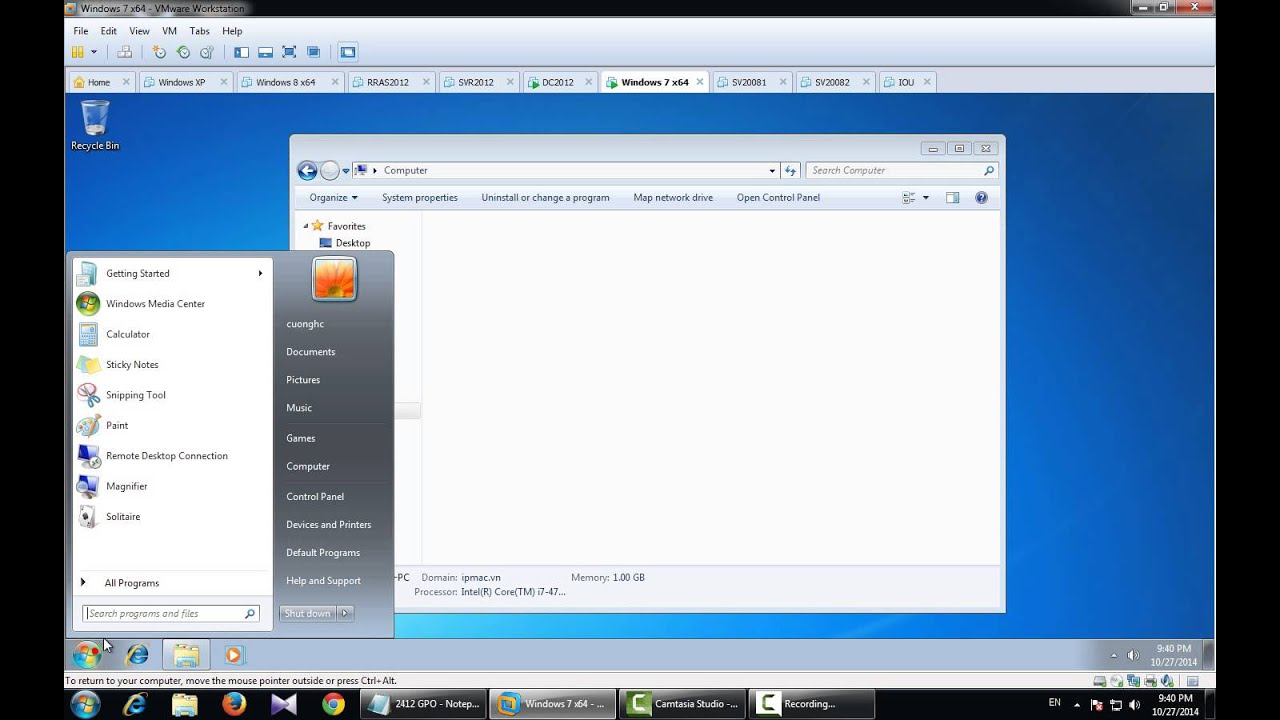Open the VM menu in VMware

pyautogui.click(x=169, y=31)
